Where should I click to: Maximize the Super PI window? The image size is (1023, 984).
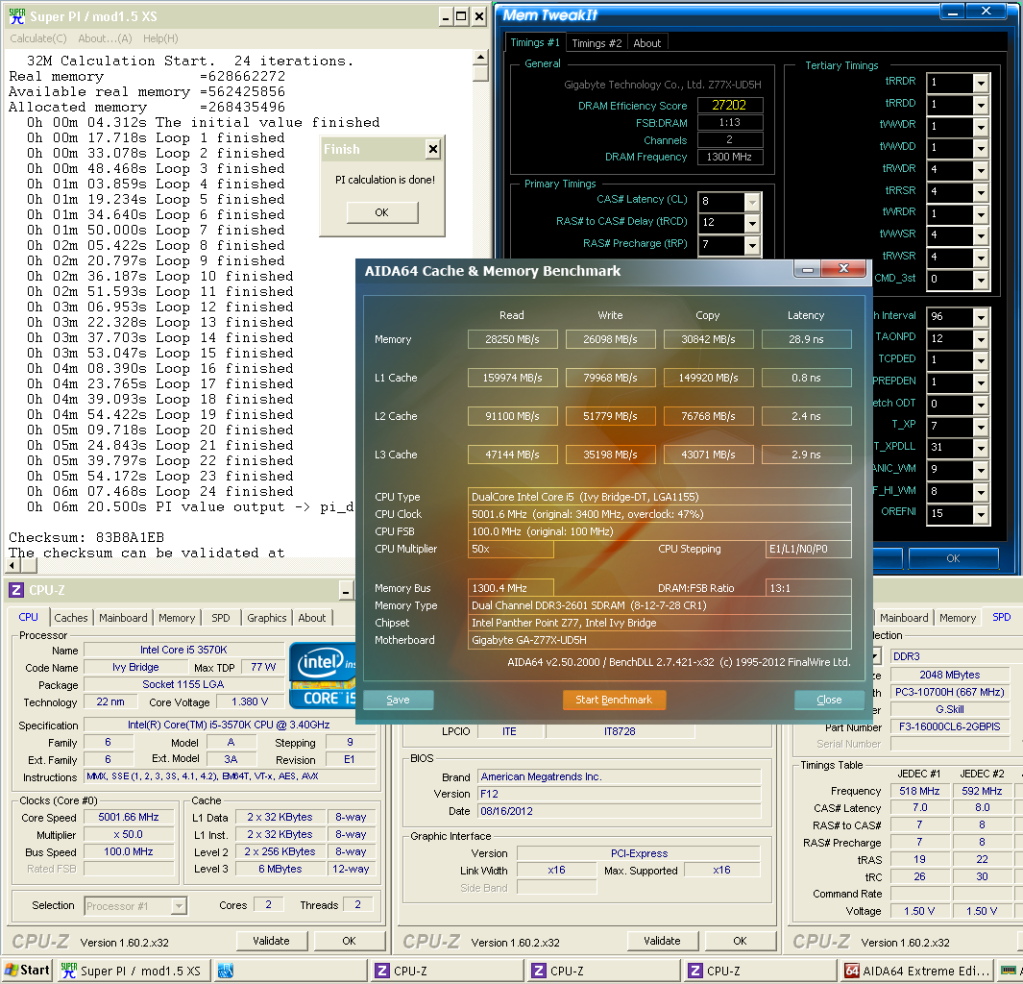pos(461,17)
